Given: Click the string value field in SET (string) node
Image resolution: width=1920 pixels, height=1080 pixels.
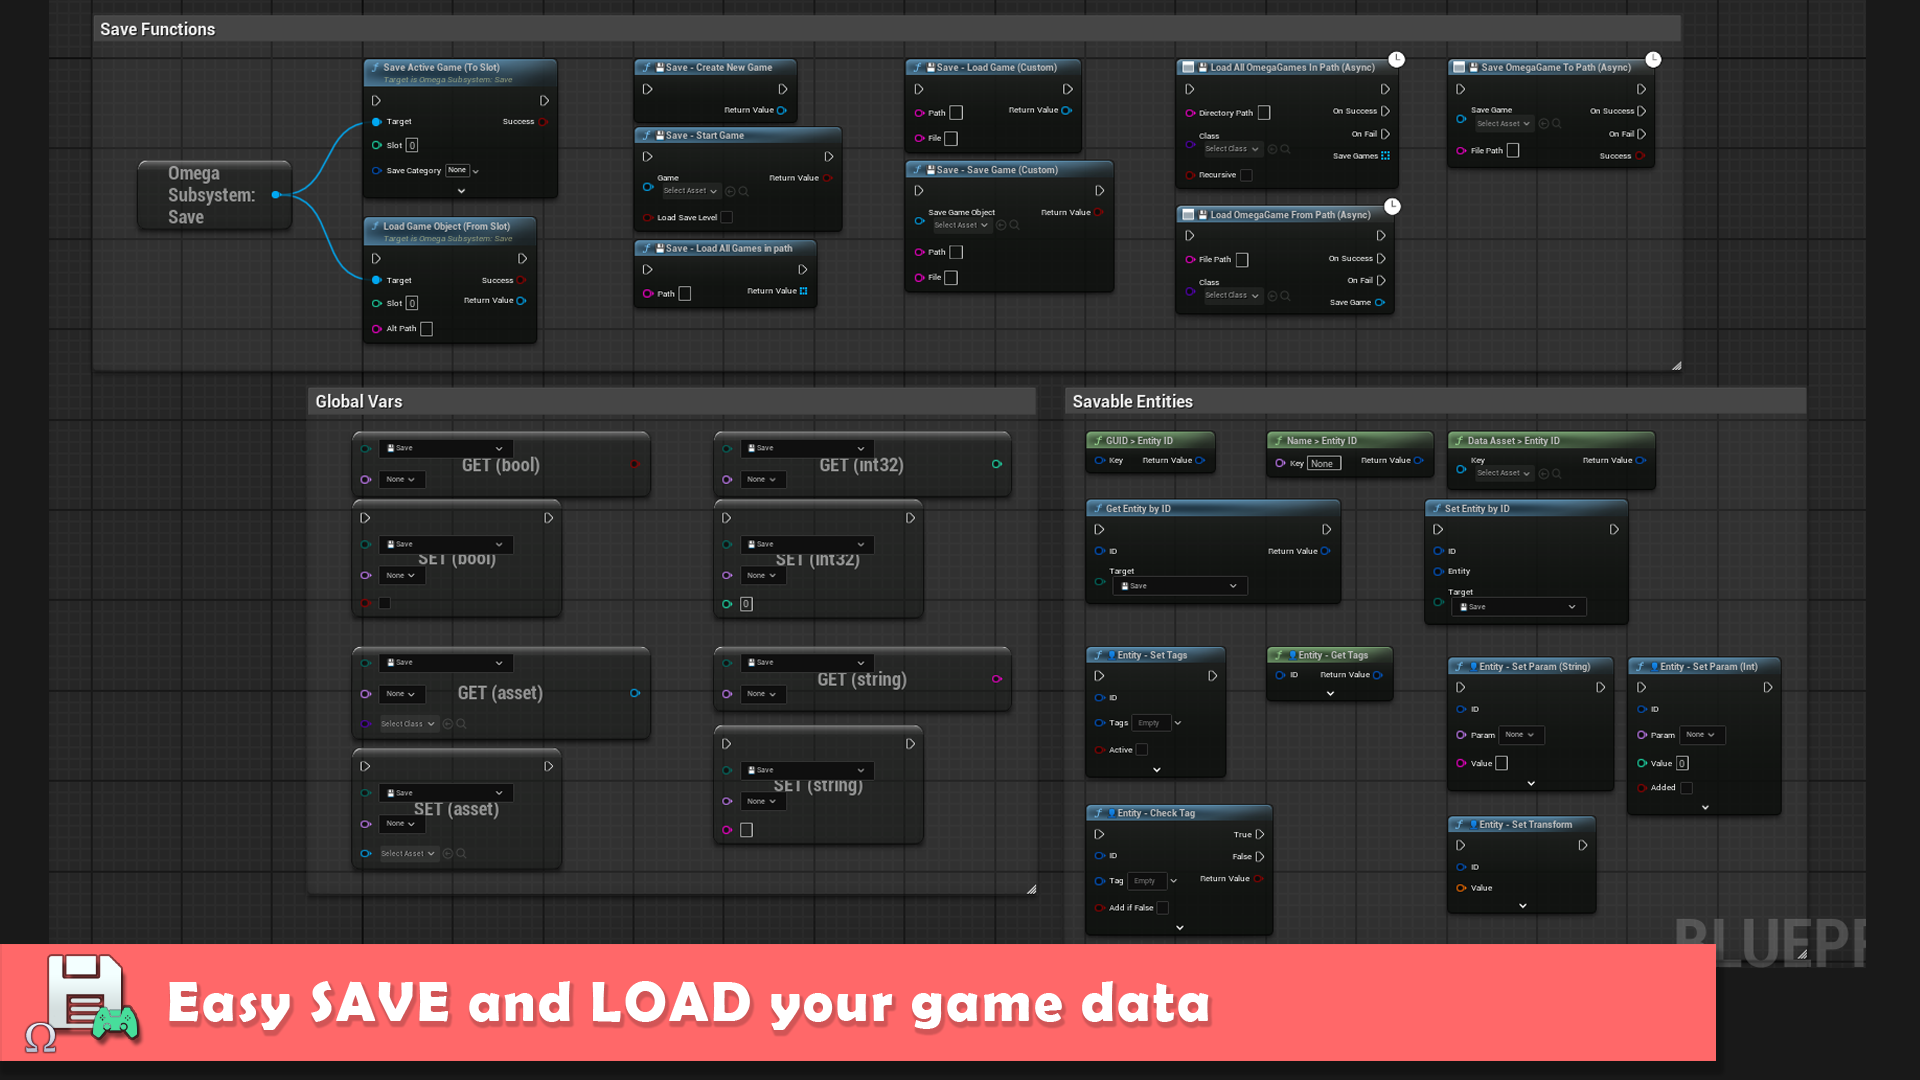Looking at the screenshot, I should (x=746, y=830).
